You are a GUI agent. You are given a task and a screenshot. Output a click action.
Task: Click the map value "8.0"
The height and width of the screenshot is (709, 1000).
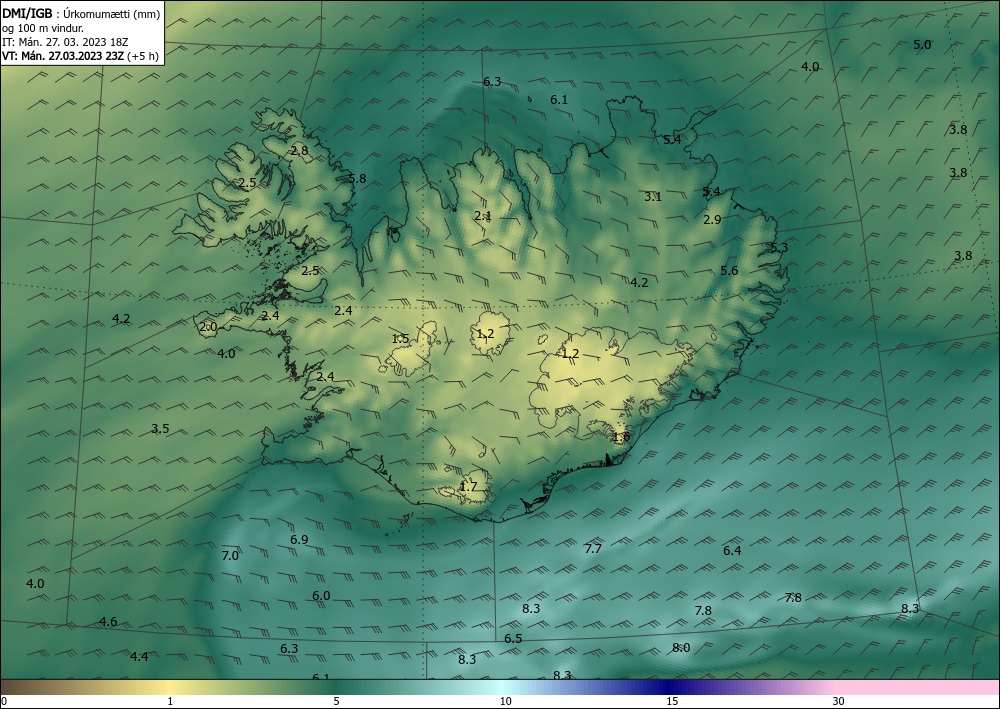coord(680,648)
